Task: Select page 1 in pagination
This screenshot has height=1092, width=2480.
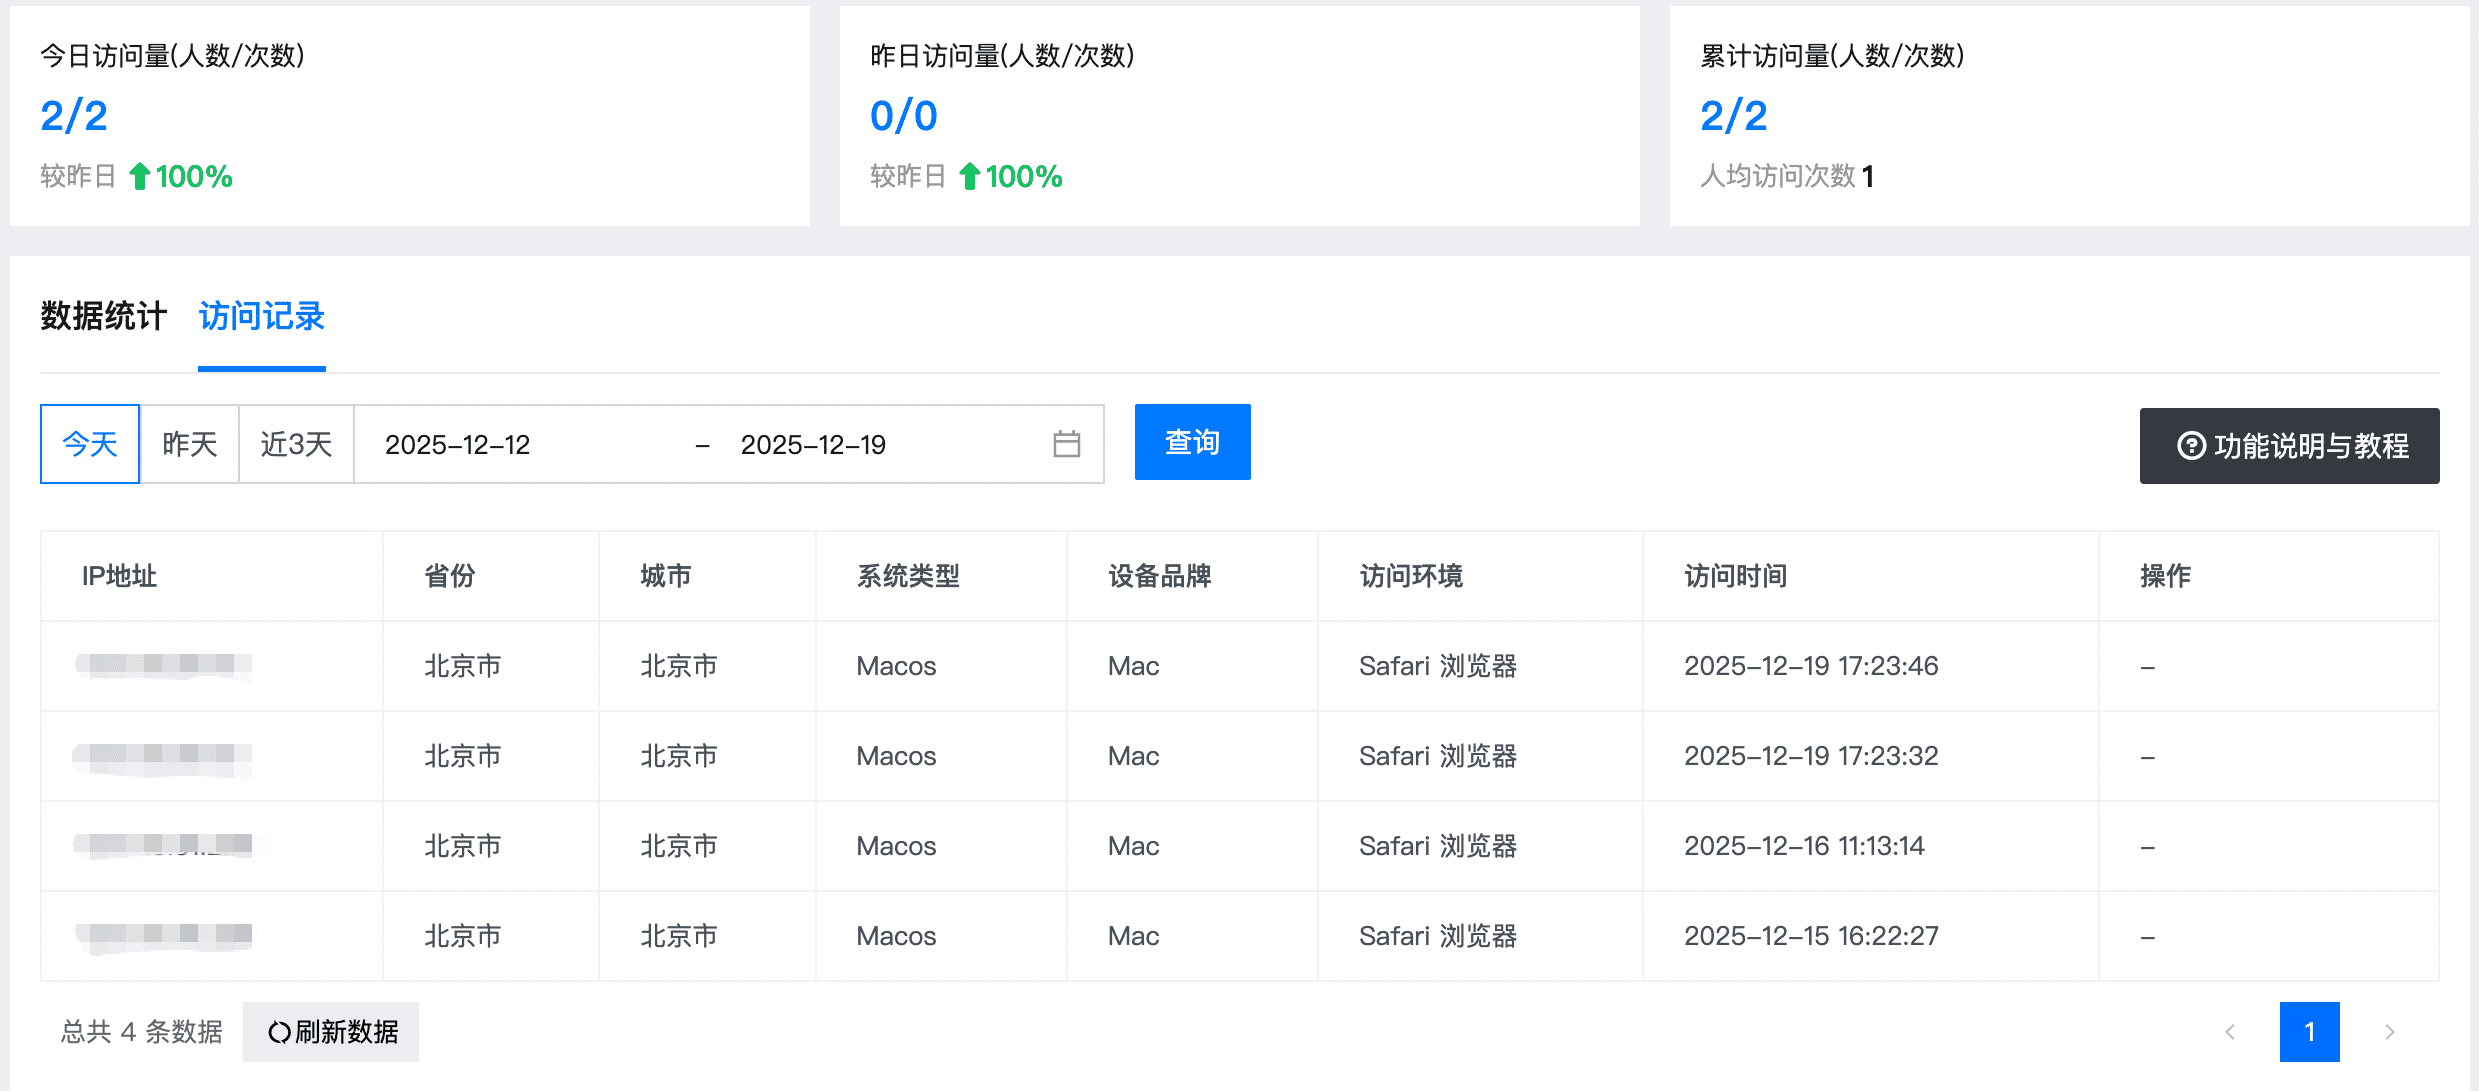Action: [2309, 1032]
